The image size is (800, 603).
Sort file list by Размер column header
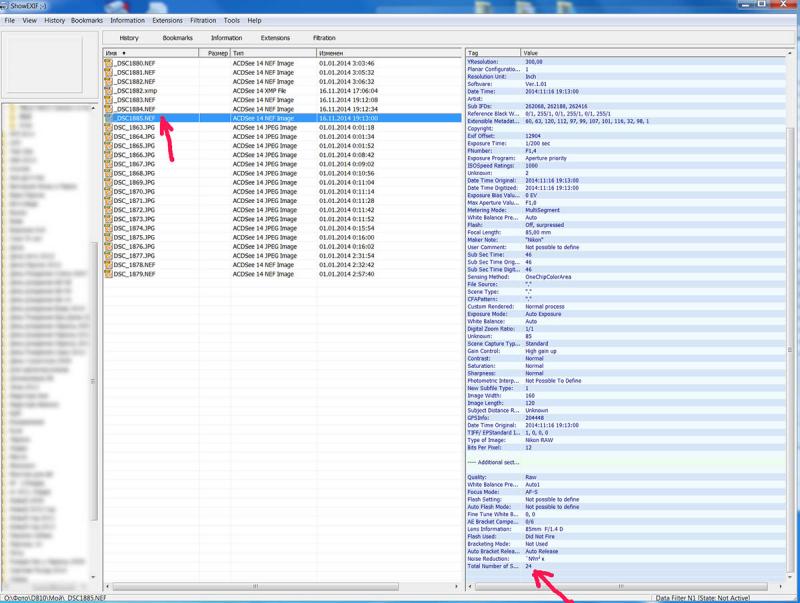(215, 53)
